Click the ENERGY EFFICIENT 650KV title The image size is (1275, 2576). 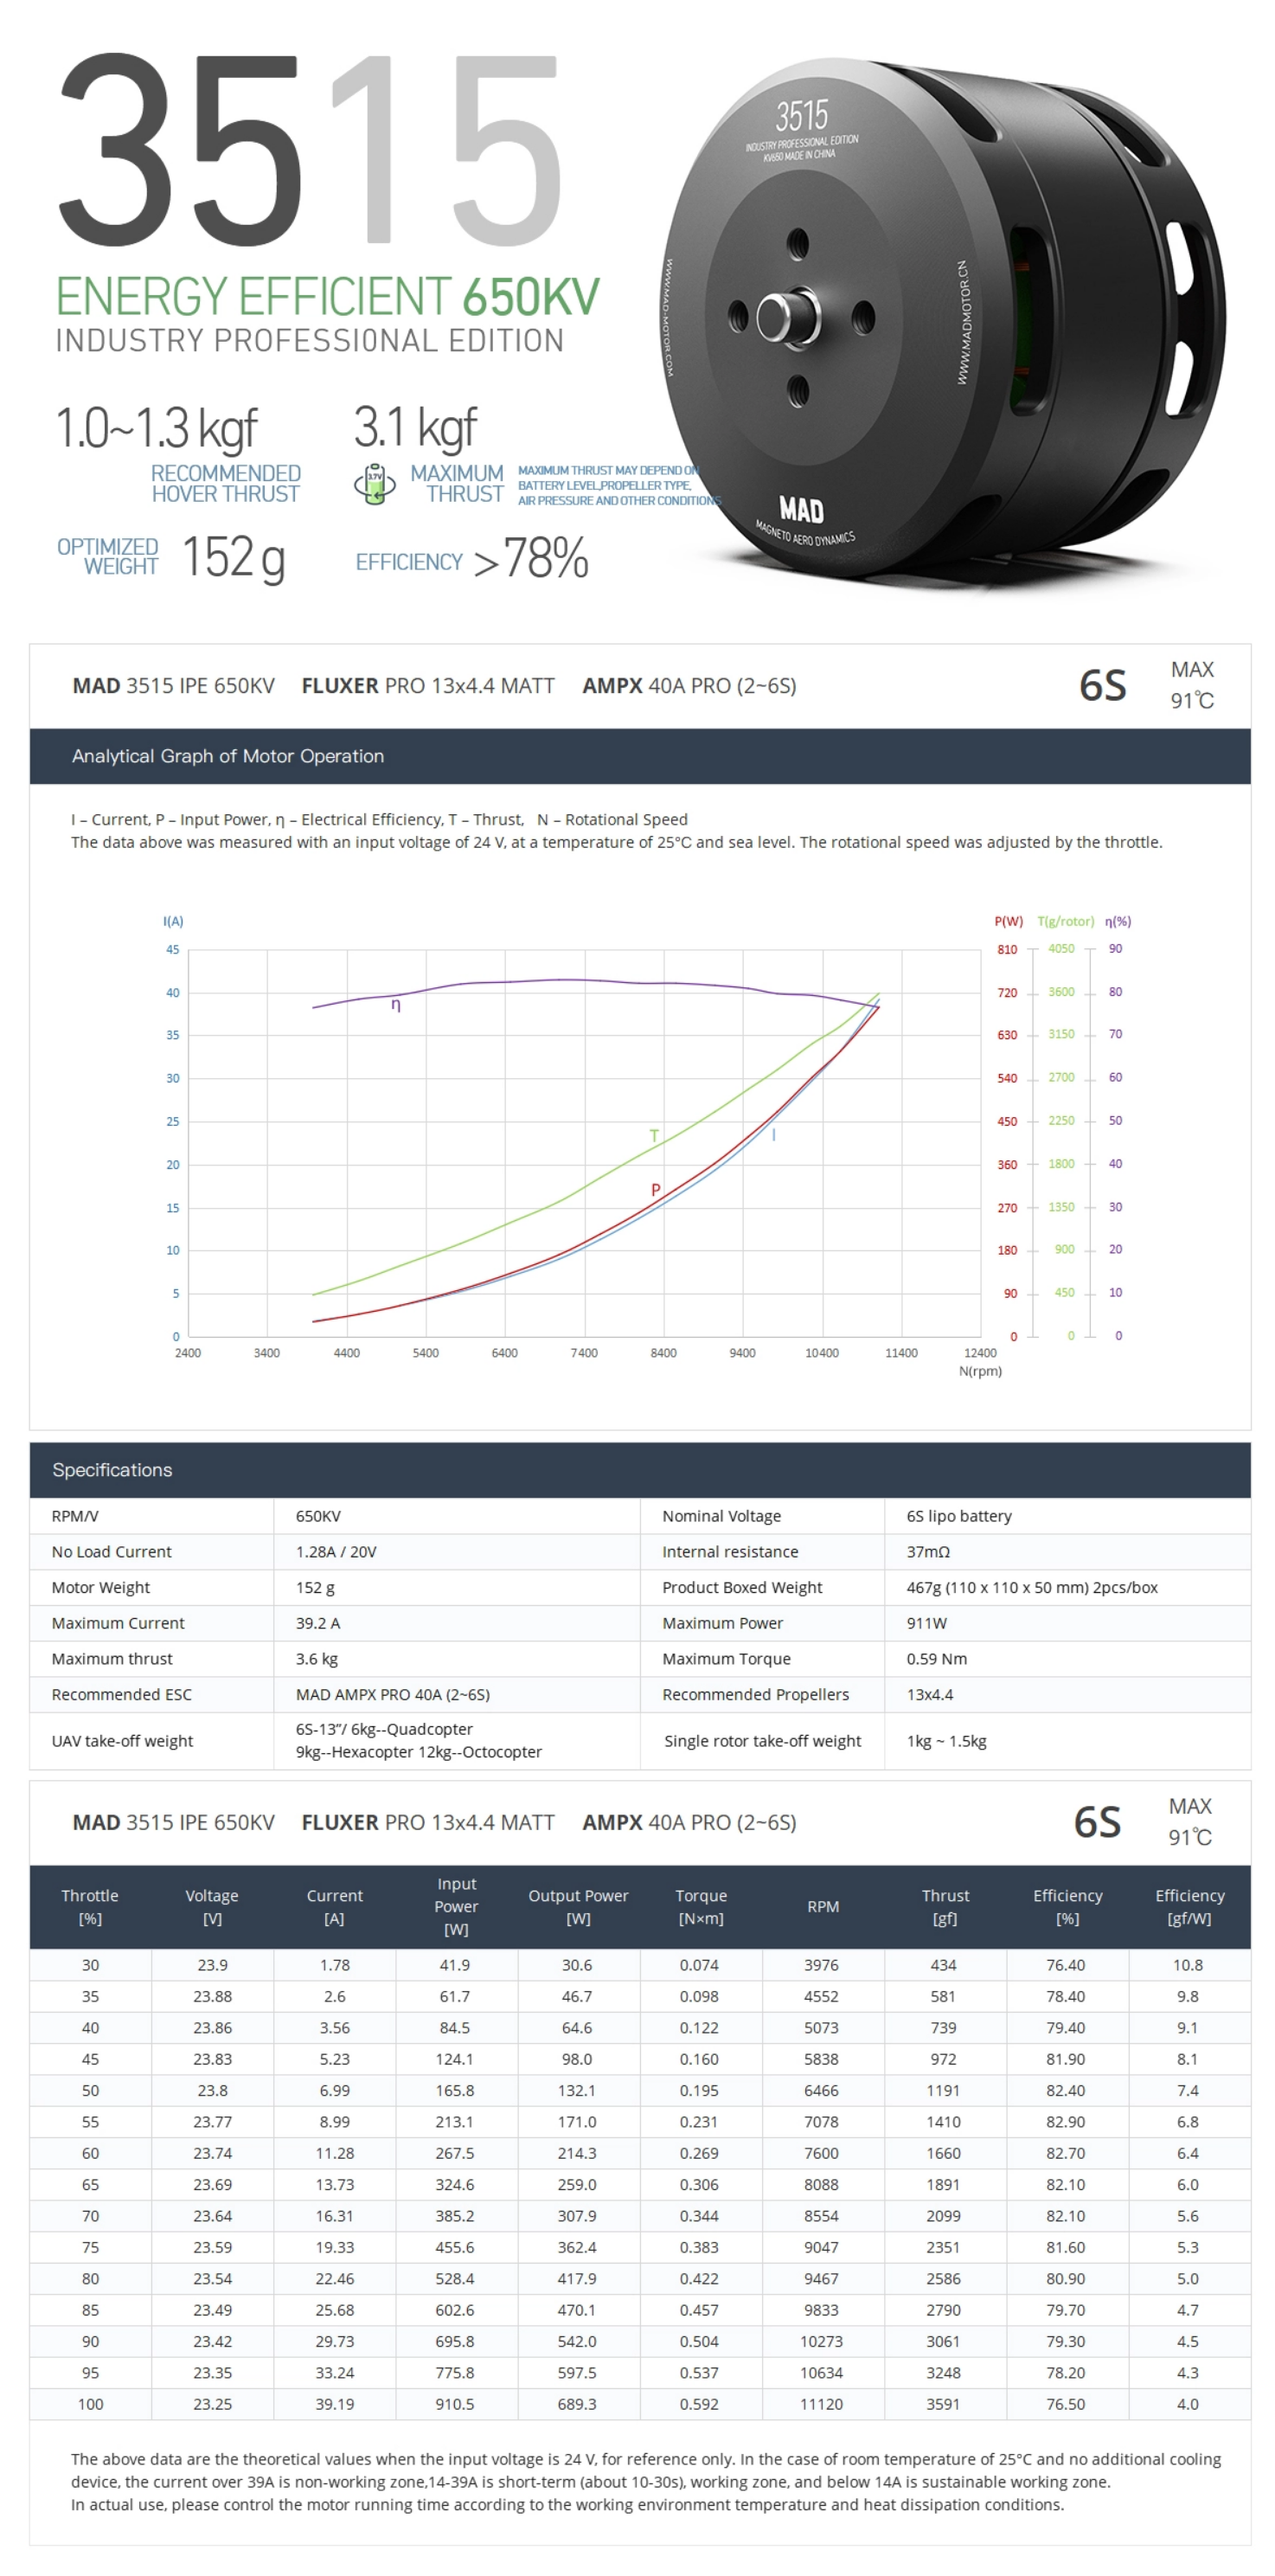pos(327,297)
